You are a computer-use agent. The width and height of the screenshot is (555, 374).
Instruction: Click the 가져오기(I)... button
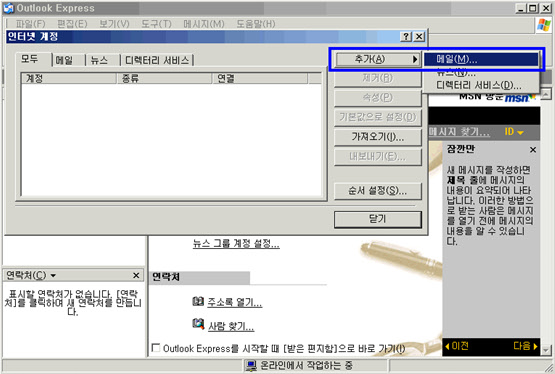pos(378,137)
